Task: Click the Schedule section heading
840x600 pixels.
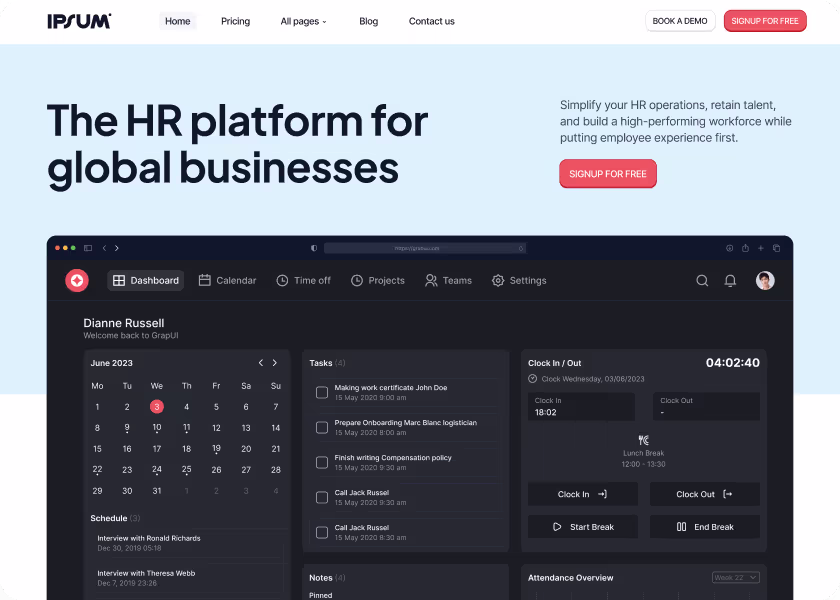Action: click(109, 518)
